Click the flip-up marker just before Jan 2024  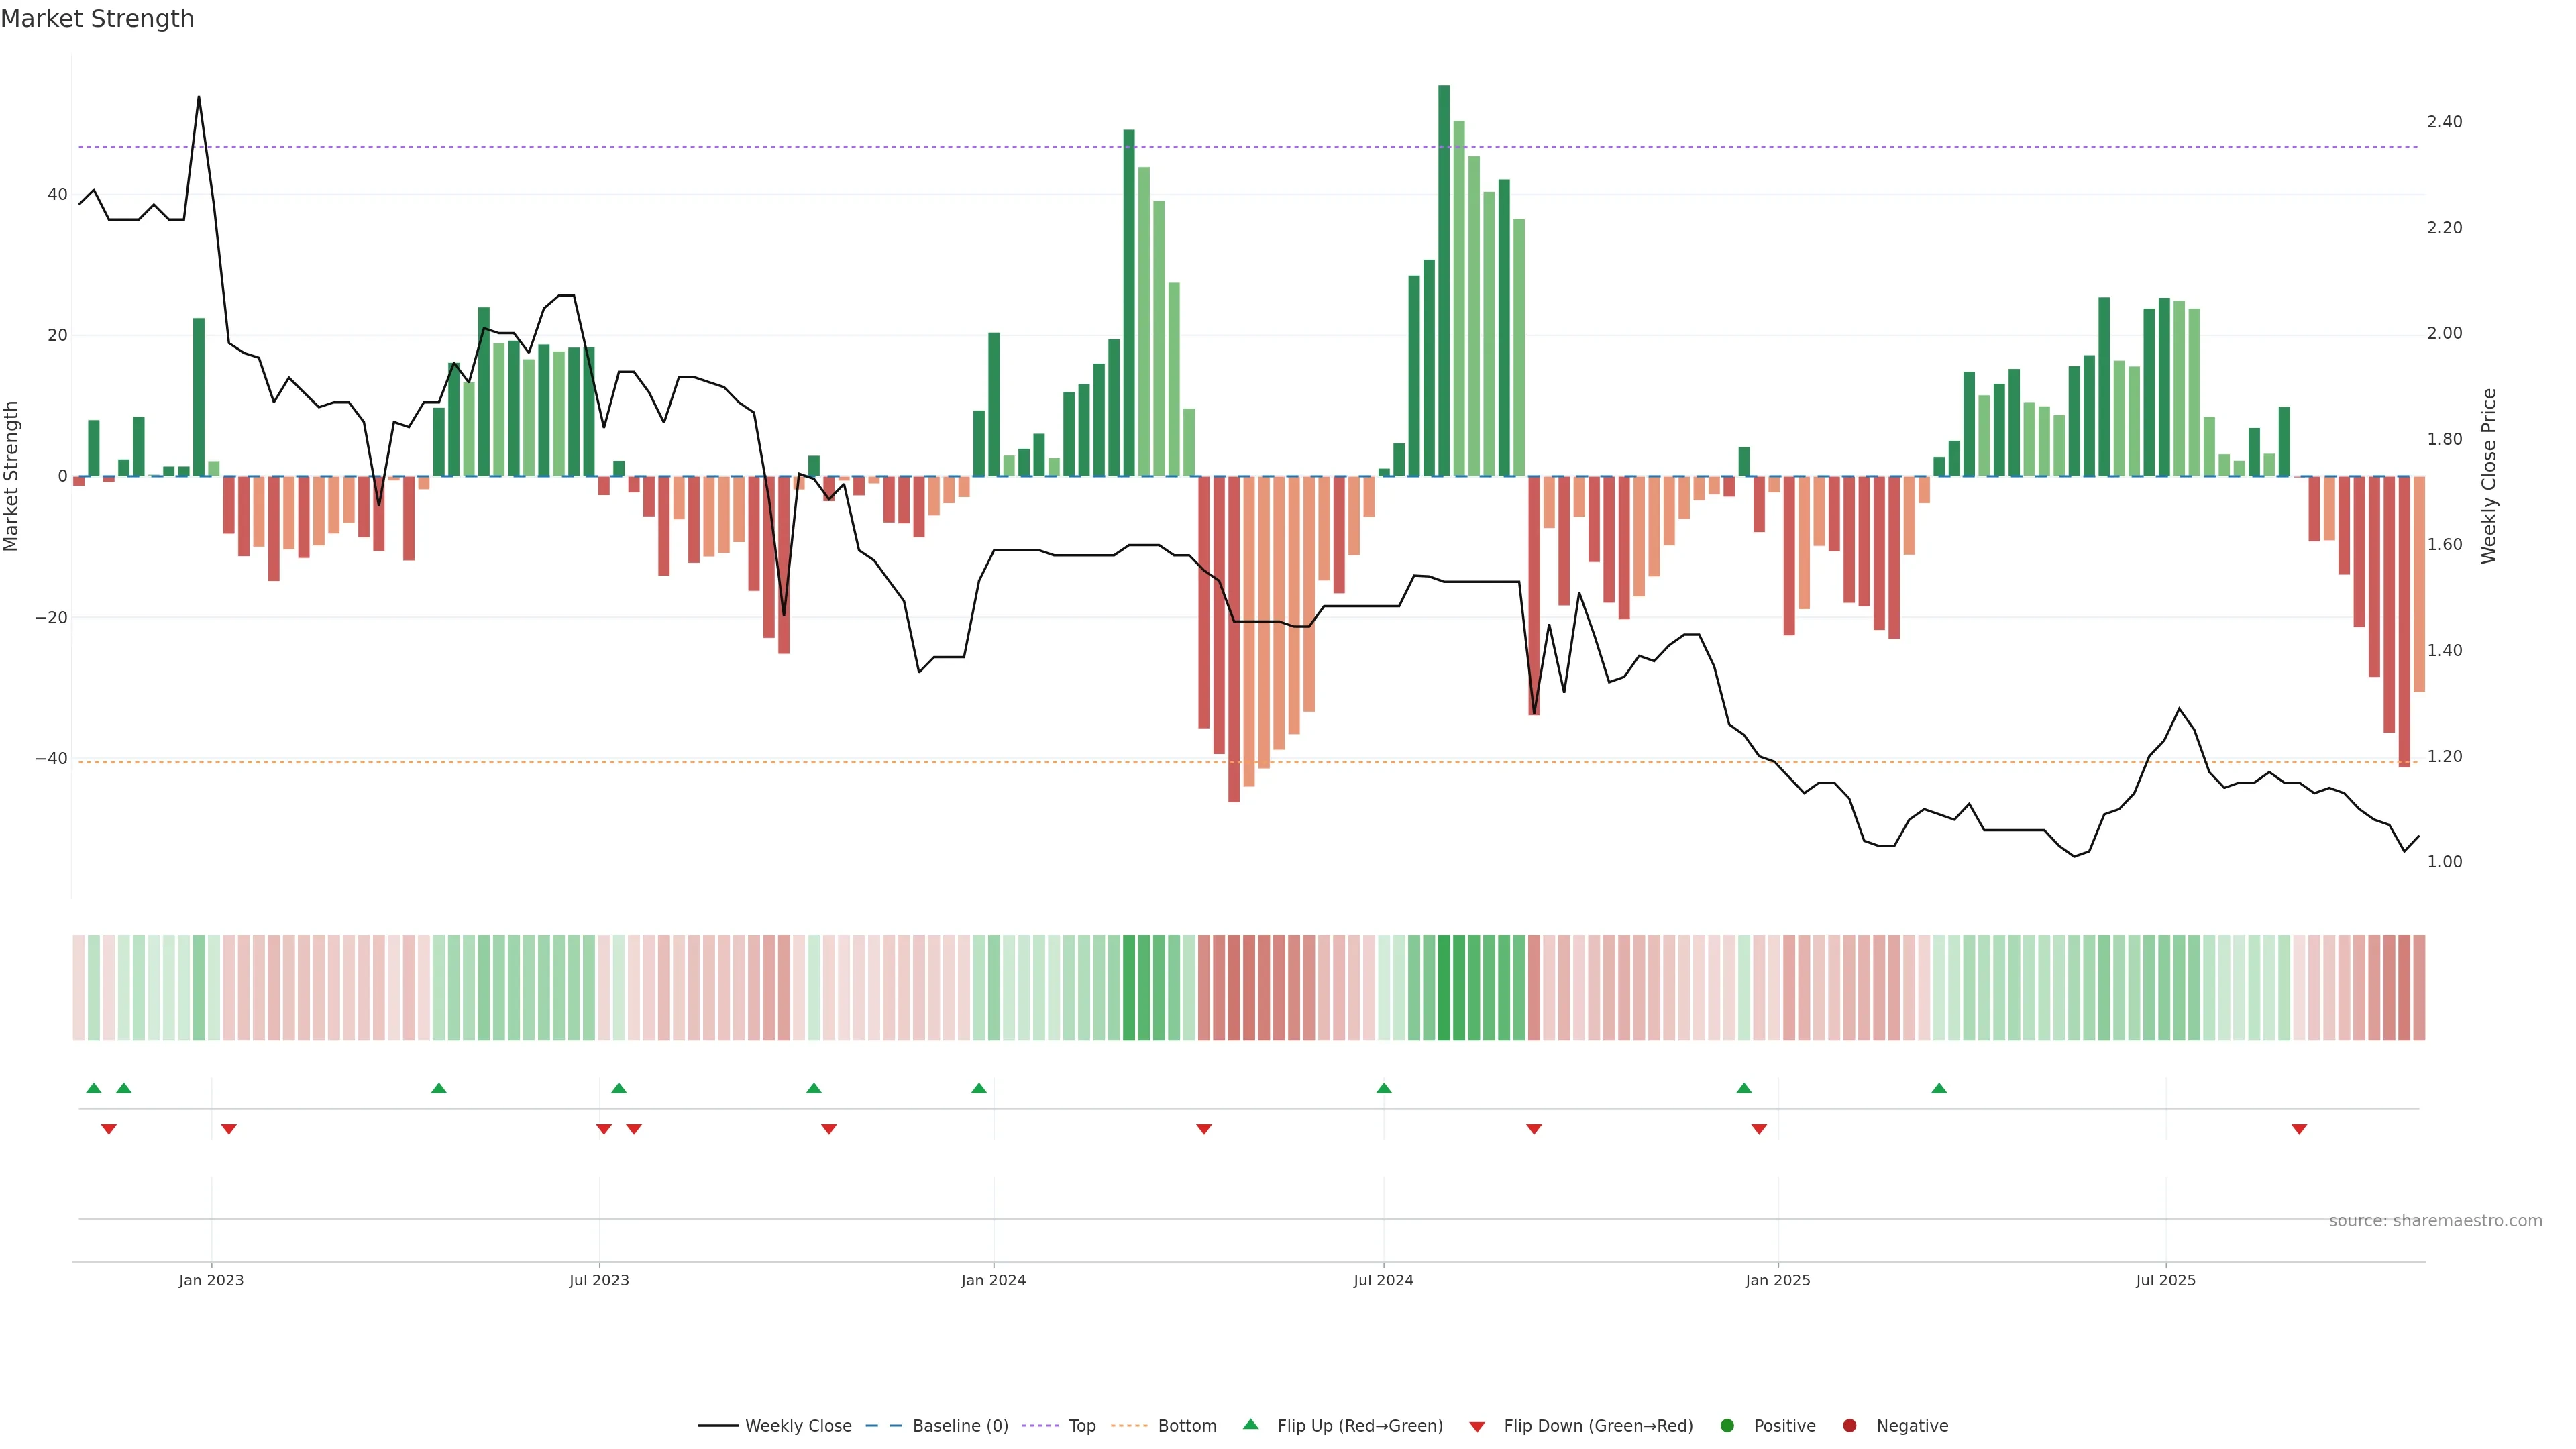979,1088
